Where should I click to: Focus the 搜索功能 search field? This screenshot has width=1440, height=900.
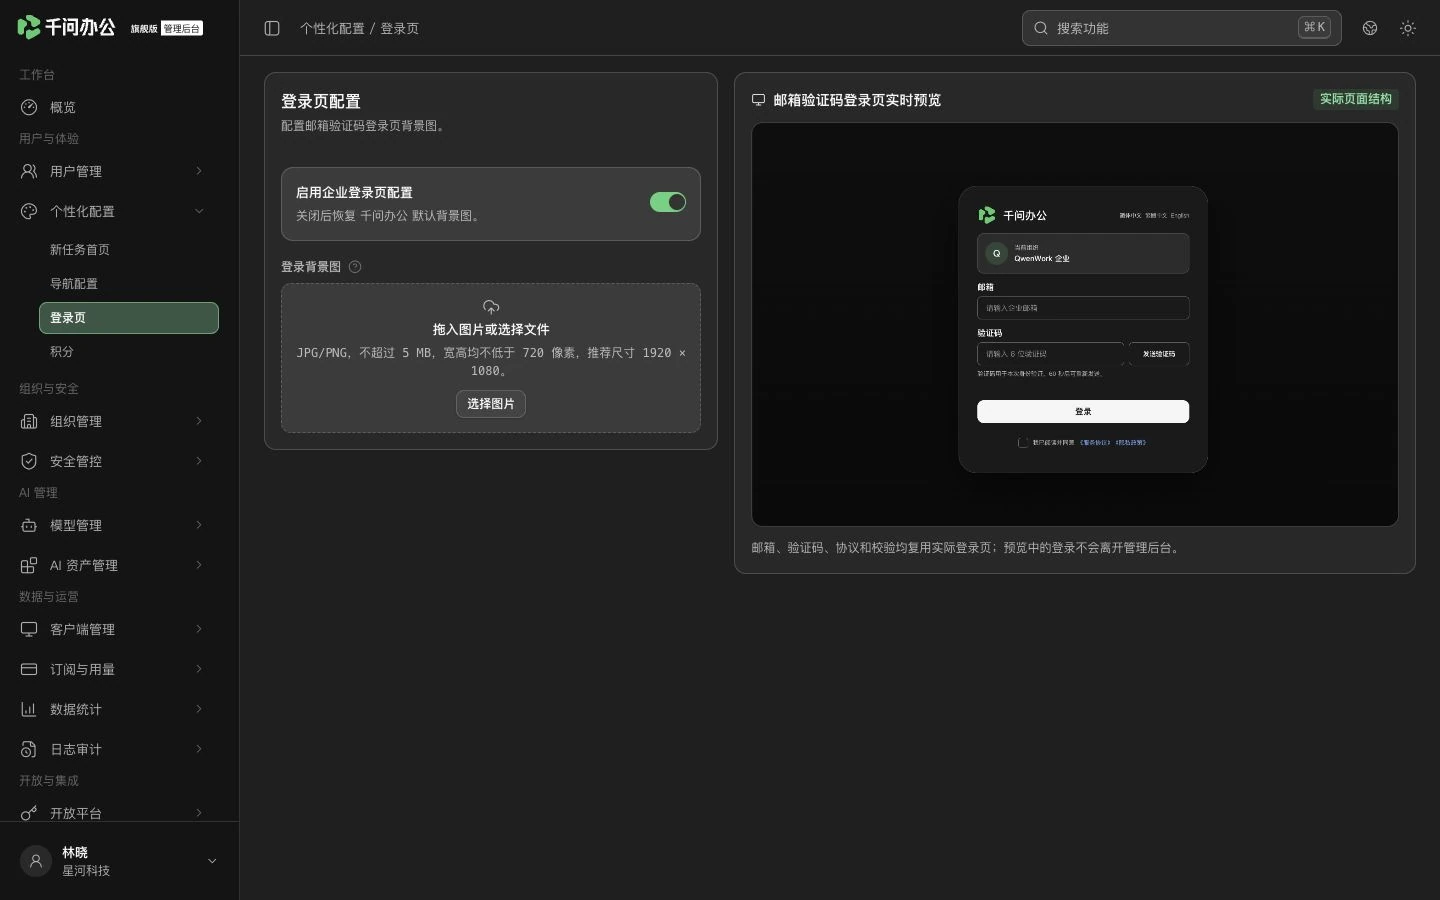click(1182, 28)
